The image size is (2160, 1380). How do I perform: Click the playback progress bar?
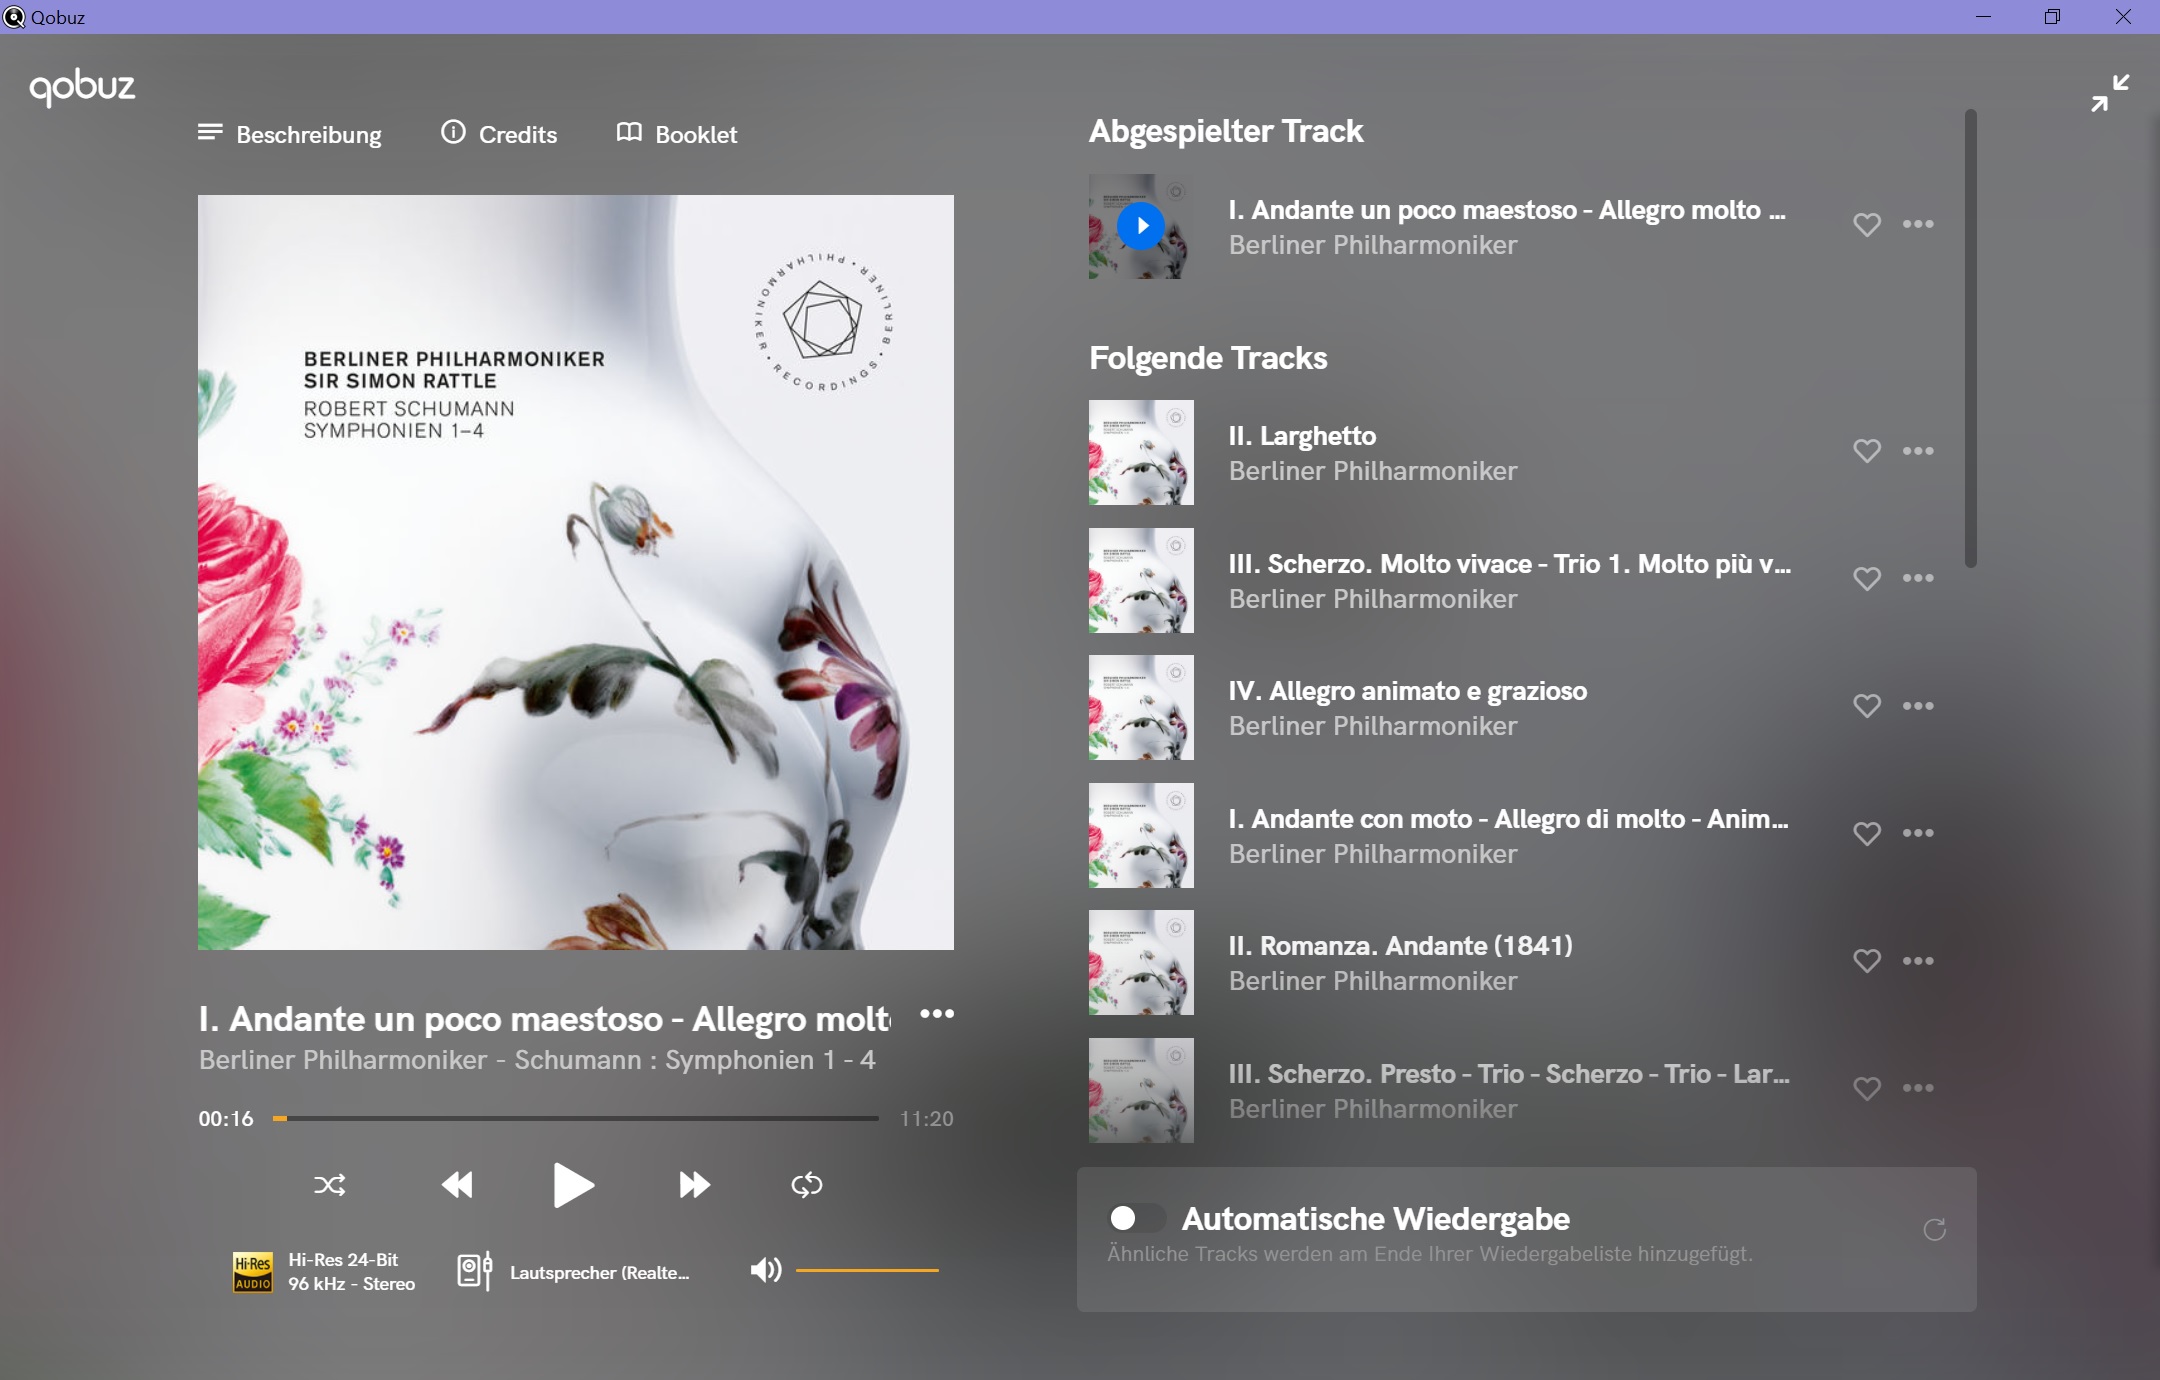576,1118
